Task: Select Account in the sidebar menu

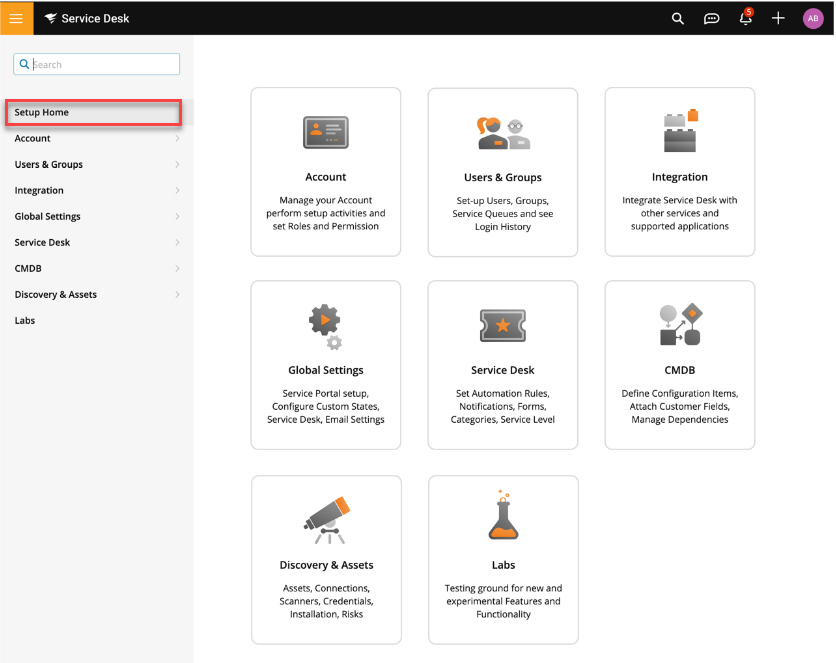Action: point(33,139)
